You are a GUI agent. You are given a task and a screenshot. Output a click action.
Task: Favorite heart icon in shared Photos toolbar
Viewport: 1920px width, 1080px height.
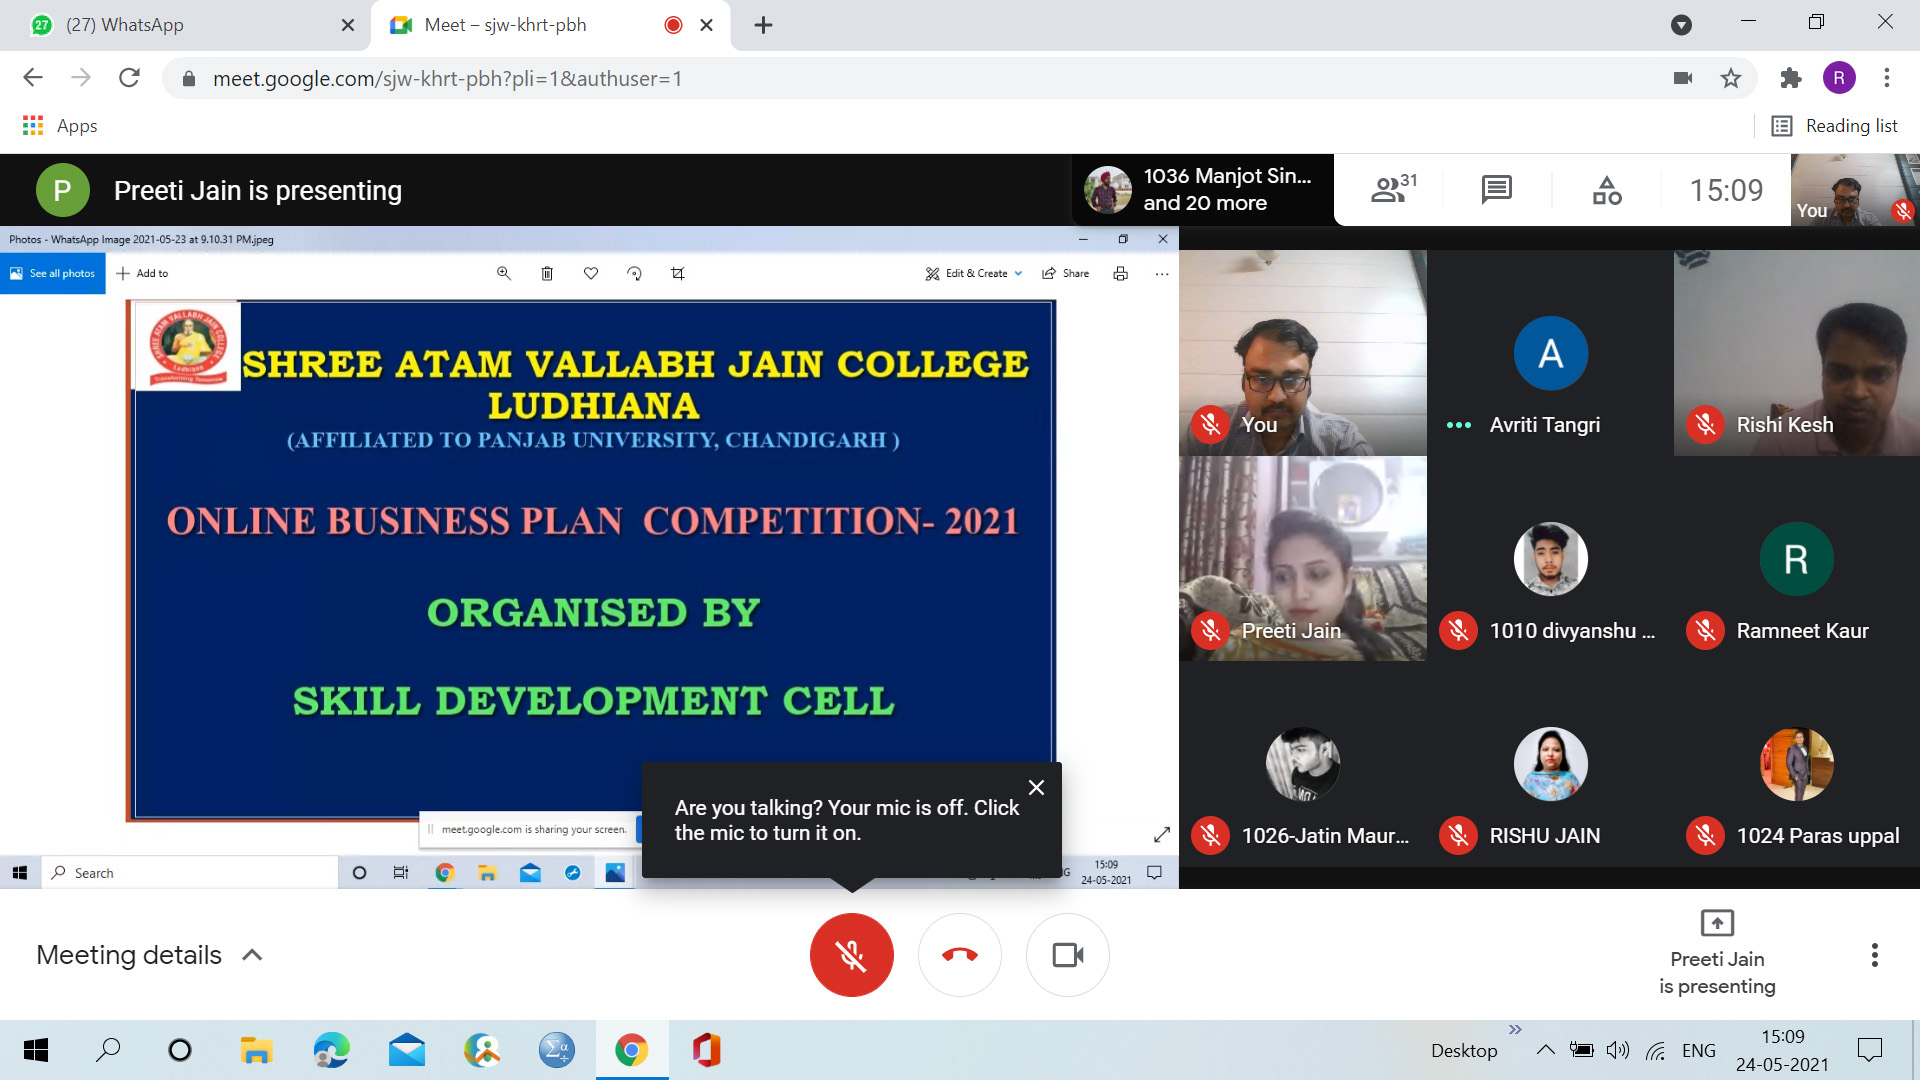(591, 273)
